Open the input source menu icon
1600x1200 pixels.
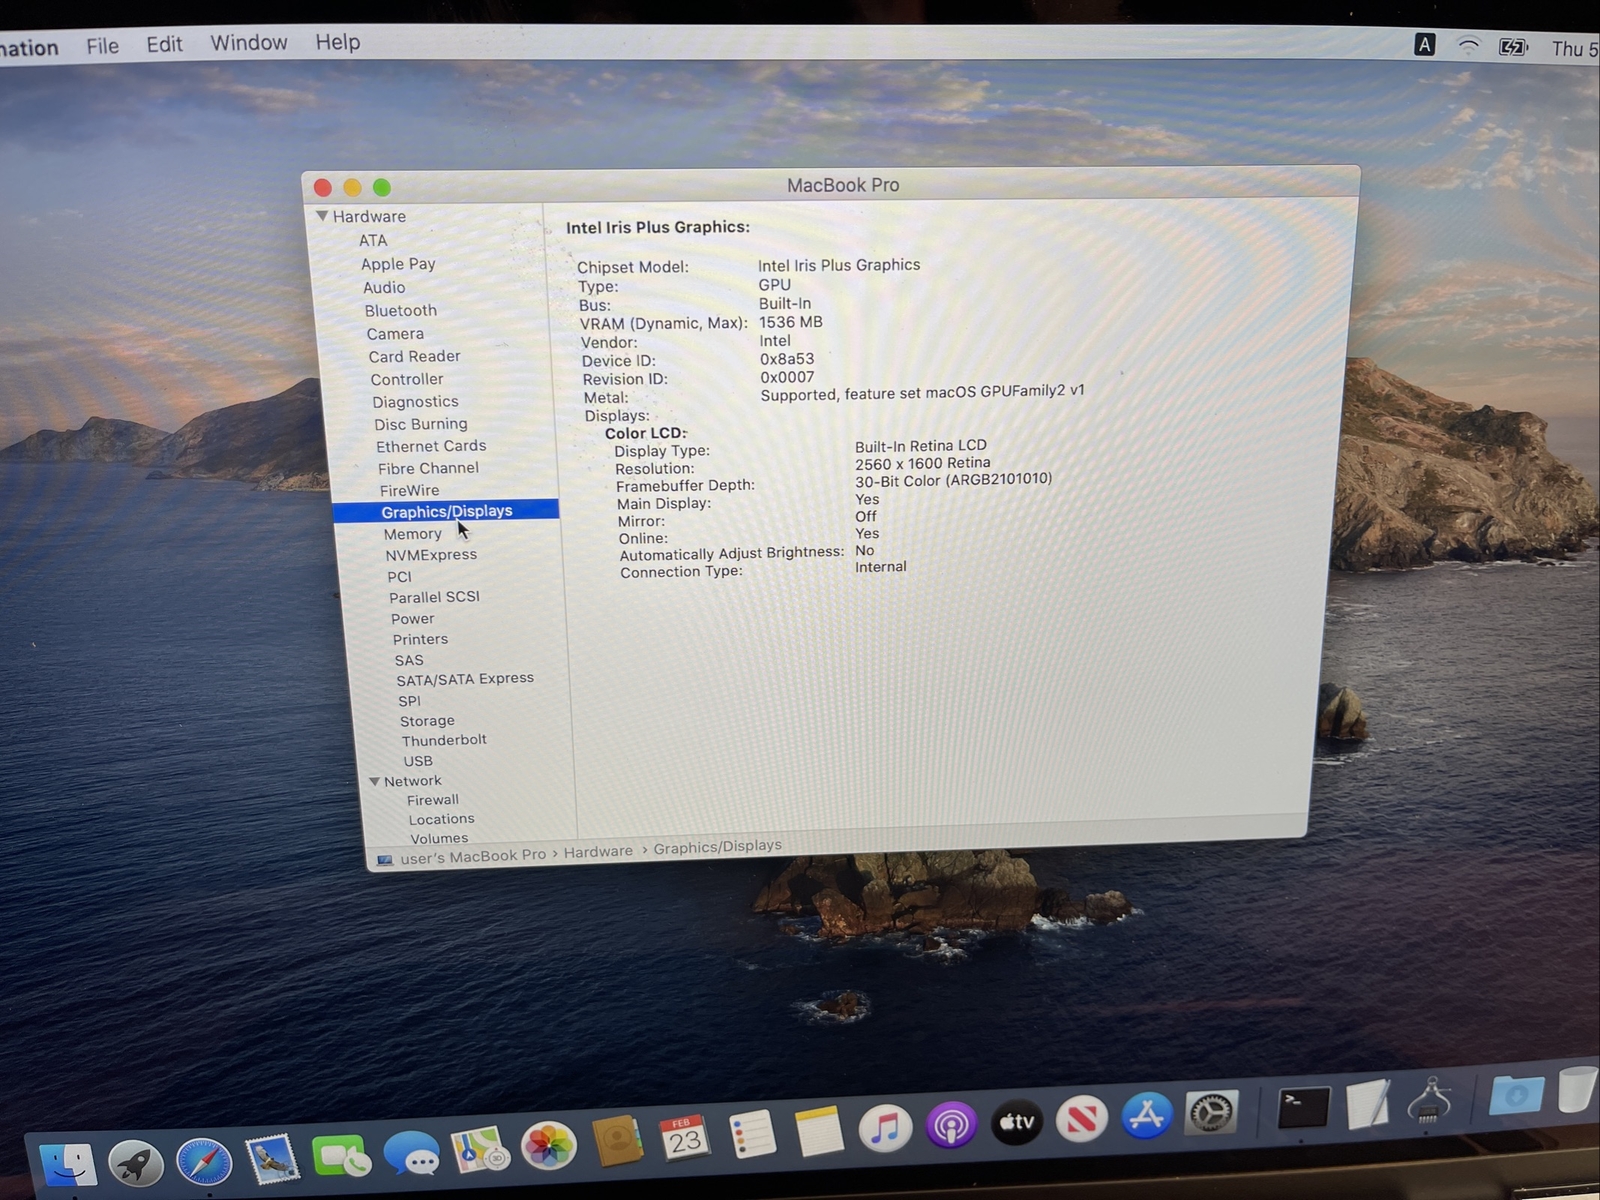tap(1425, 45)
